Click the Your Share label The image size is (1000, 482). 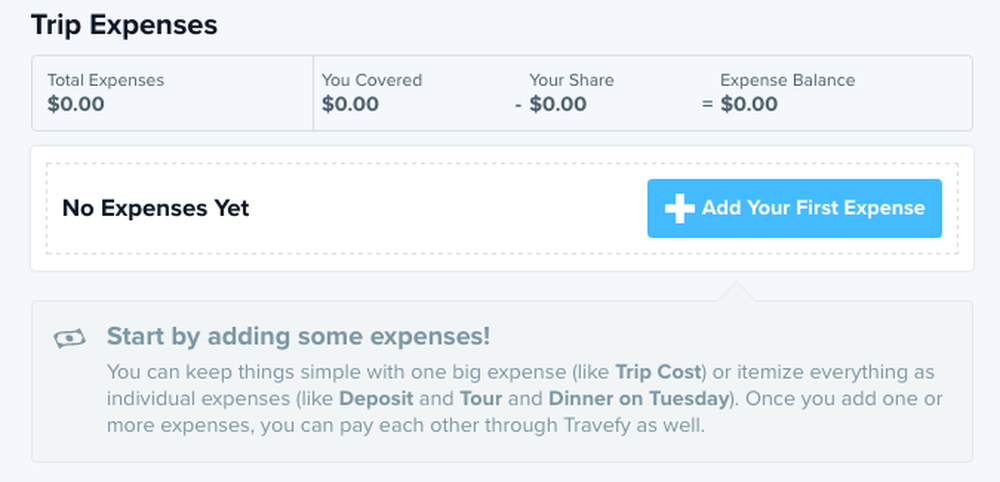(x=571, y=80)
